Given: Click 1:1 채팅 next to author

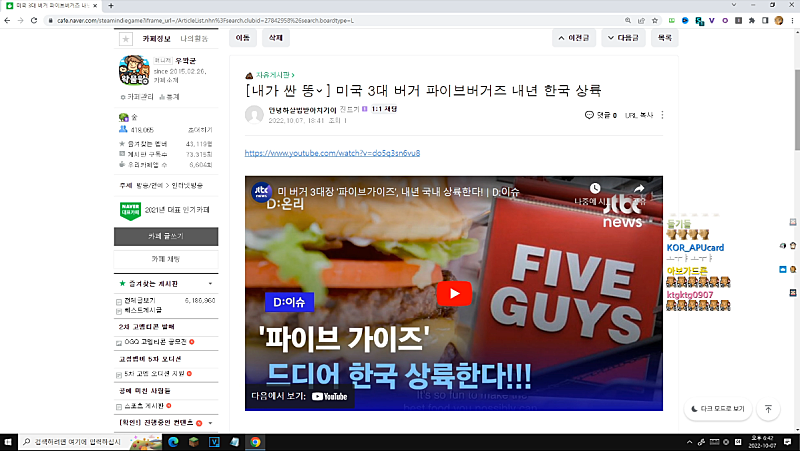Looking at the screenshot, I should click(x=384, y=109).
